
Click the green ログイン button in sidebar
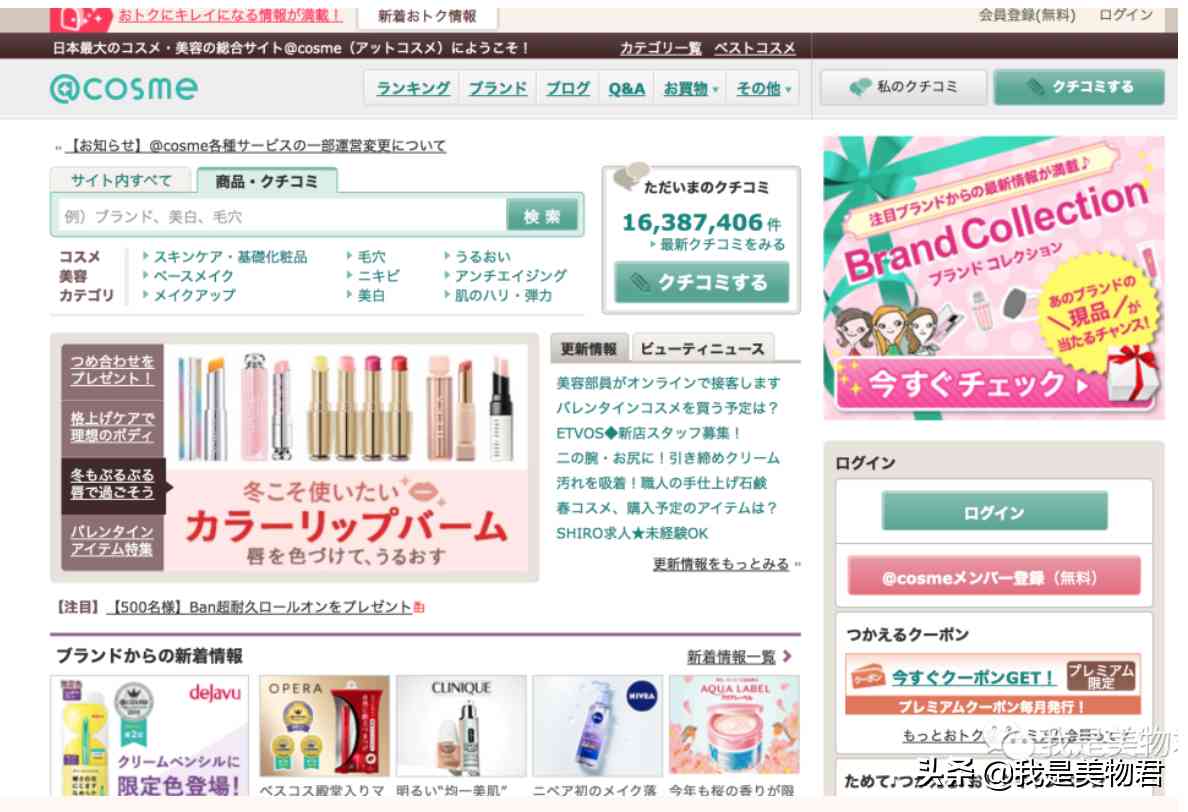coord(994,511)
